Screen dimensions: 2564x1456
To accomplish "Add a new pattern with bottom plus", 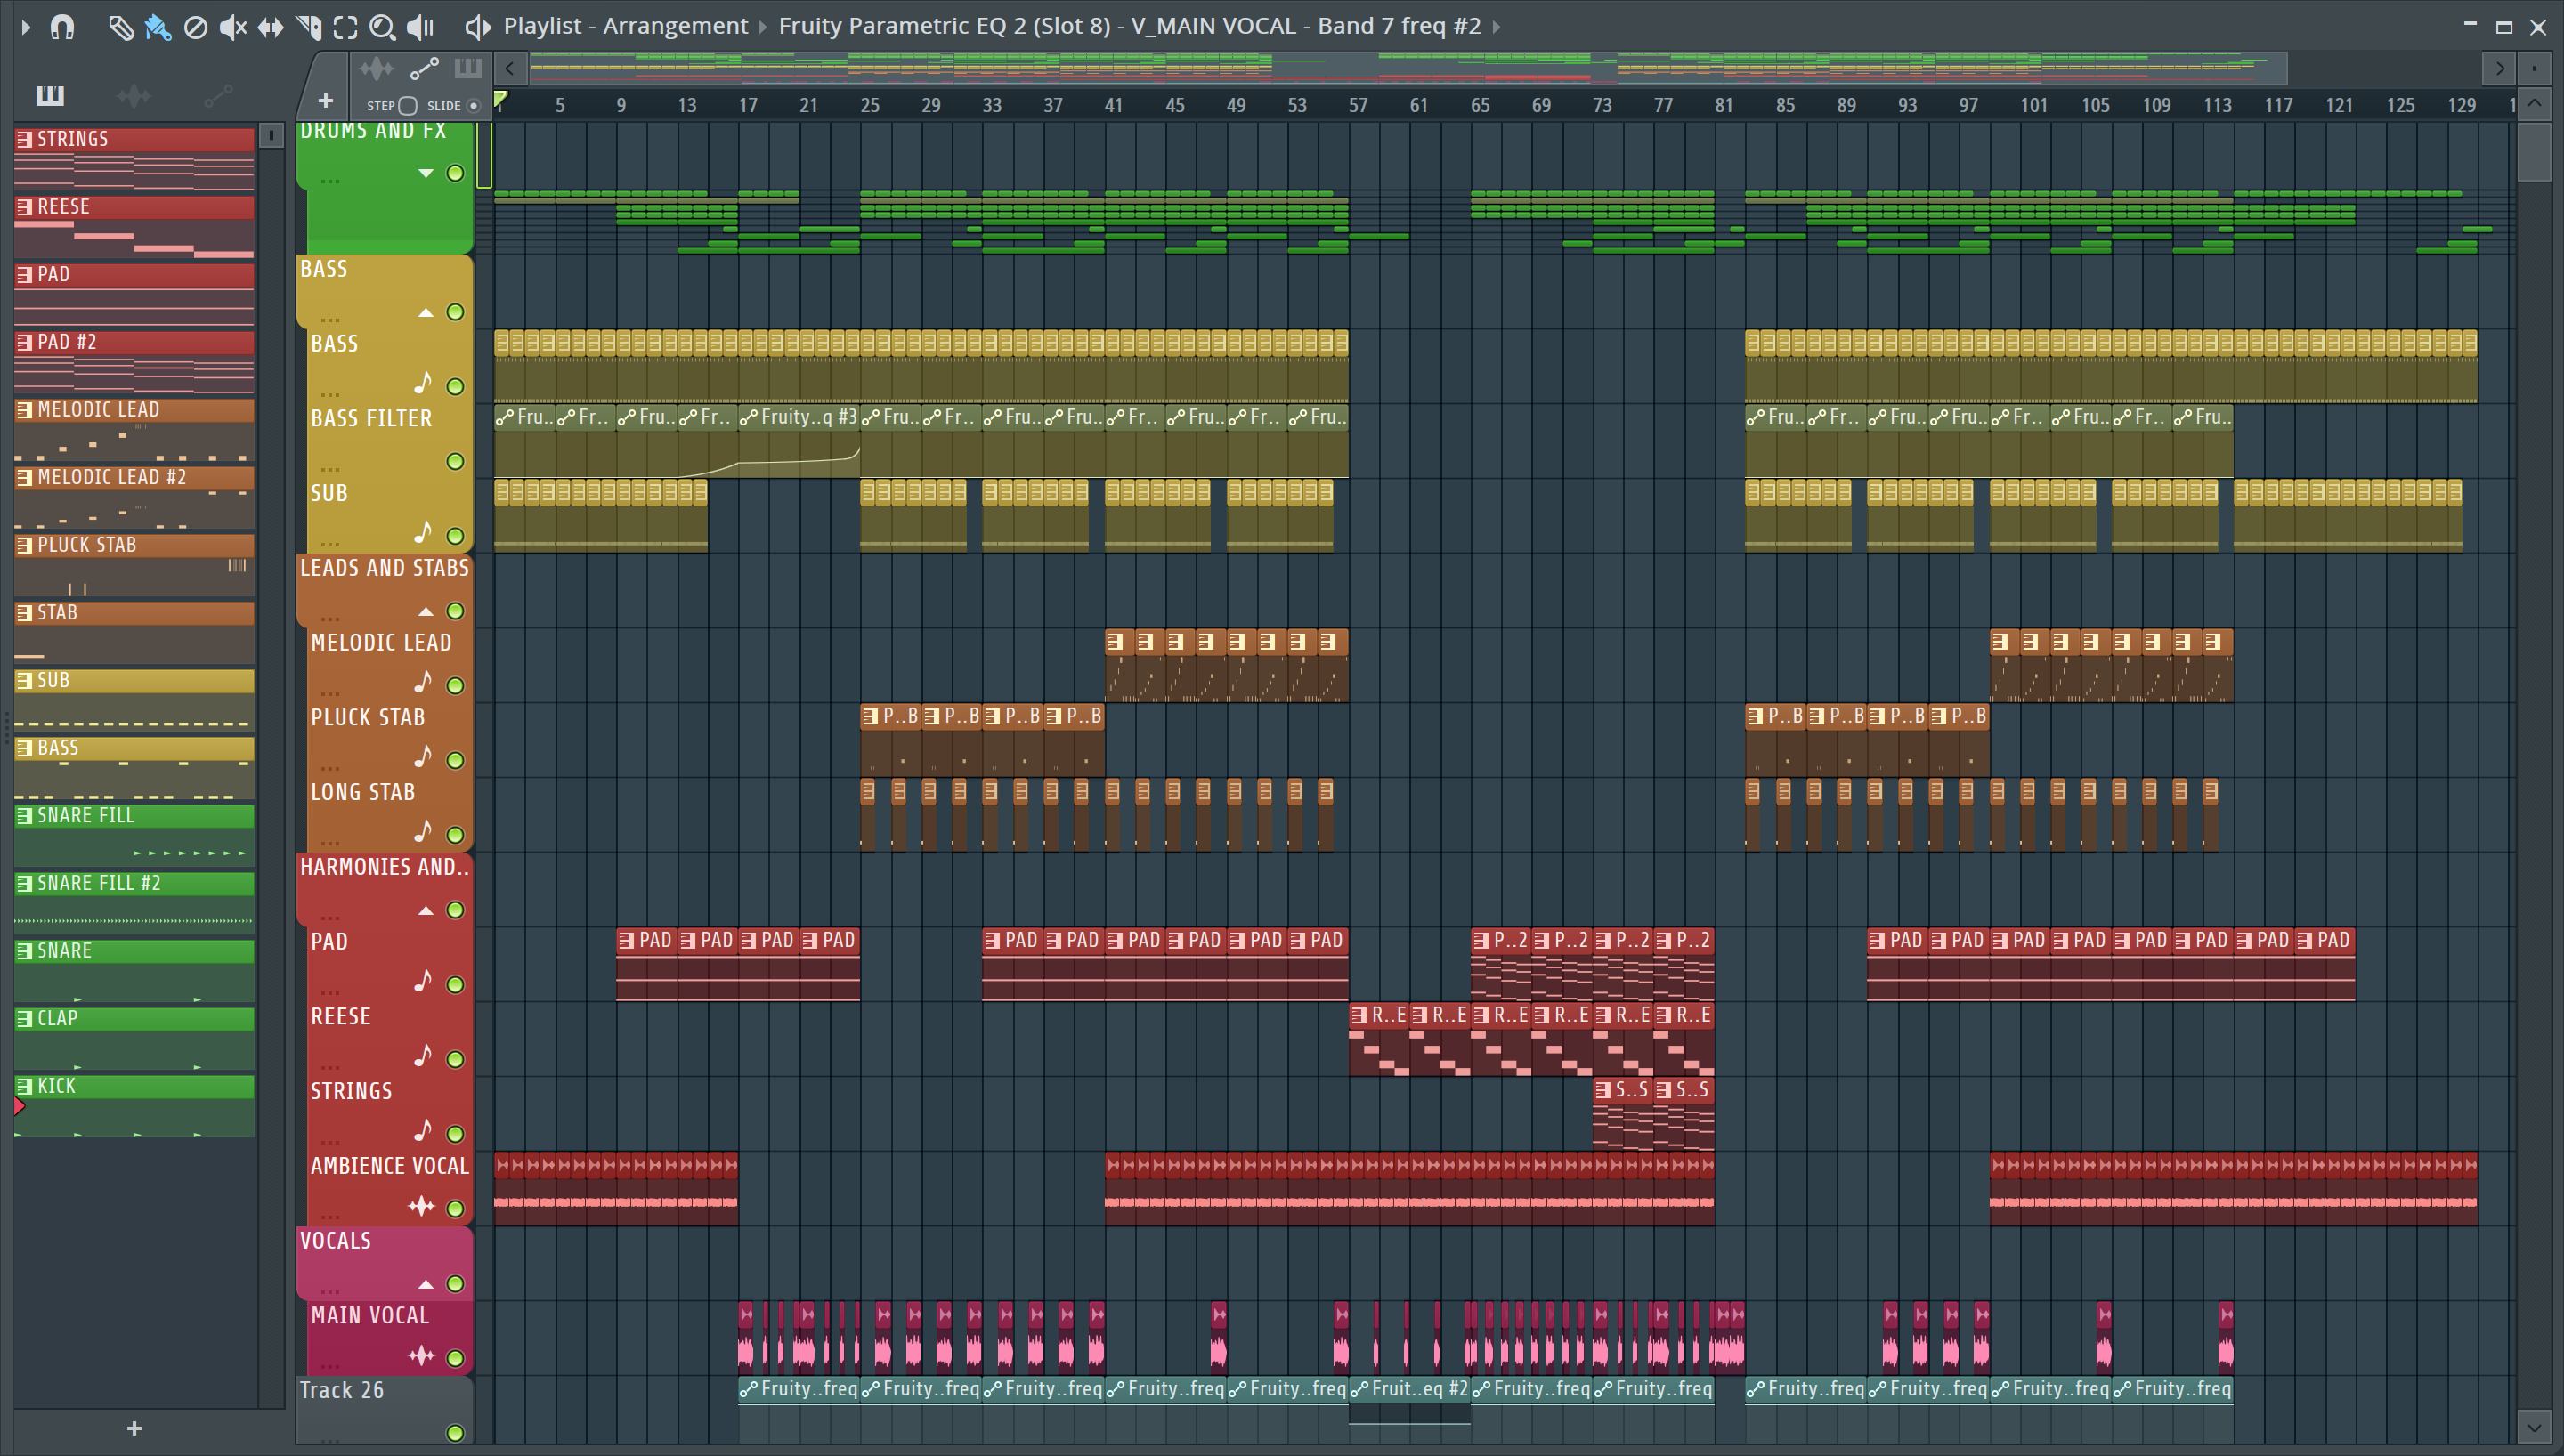I will 134,1429.
